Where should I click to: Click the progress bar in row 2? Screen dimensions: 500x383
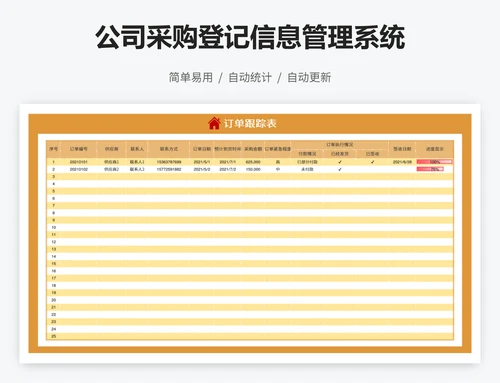(x=430, y=169)
